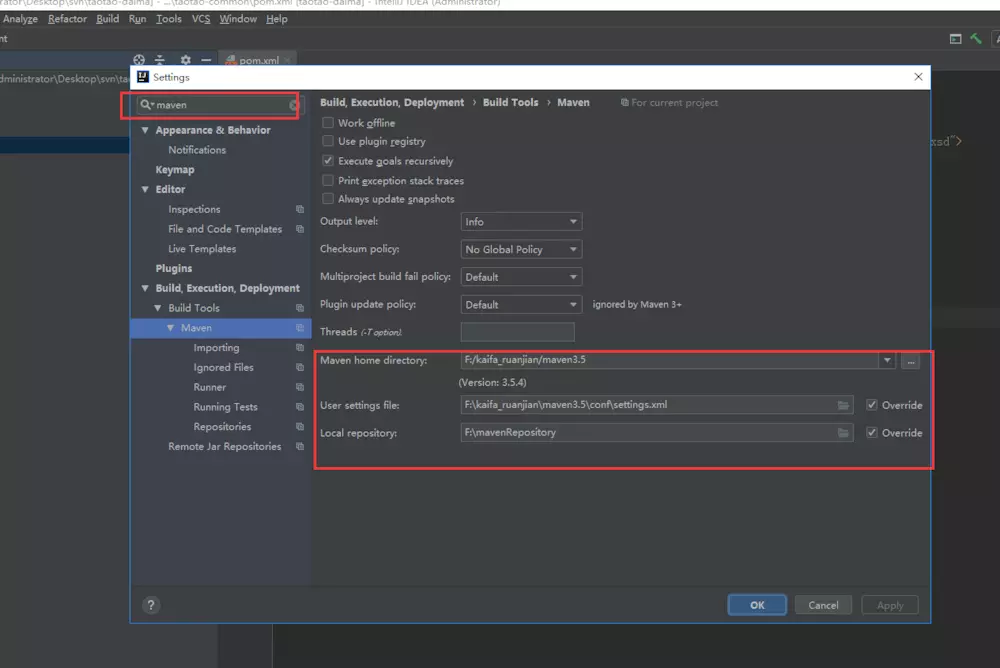Open the Run menu
1000x668 pixels.
[x=137, y=19]
